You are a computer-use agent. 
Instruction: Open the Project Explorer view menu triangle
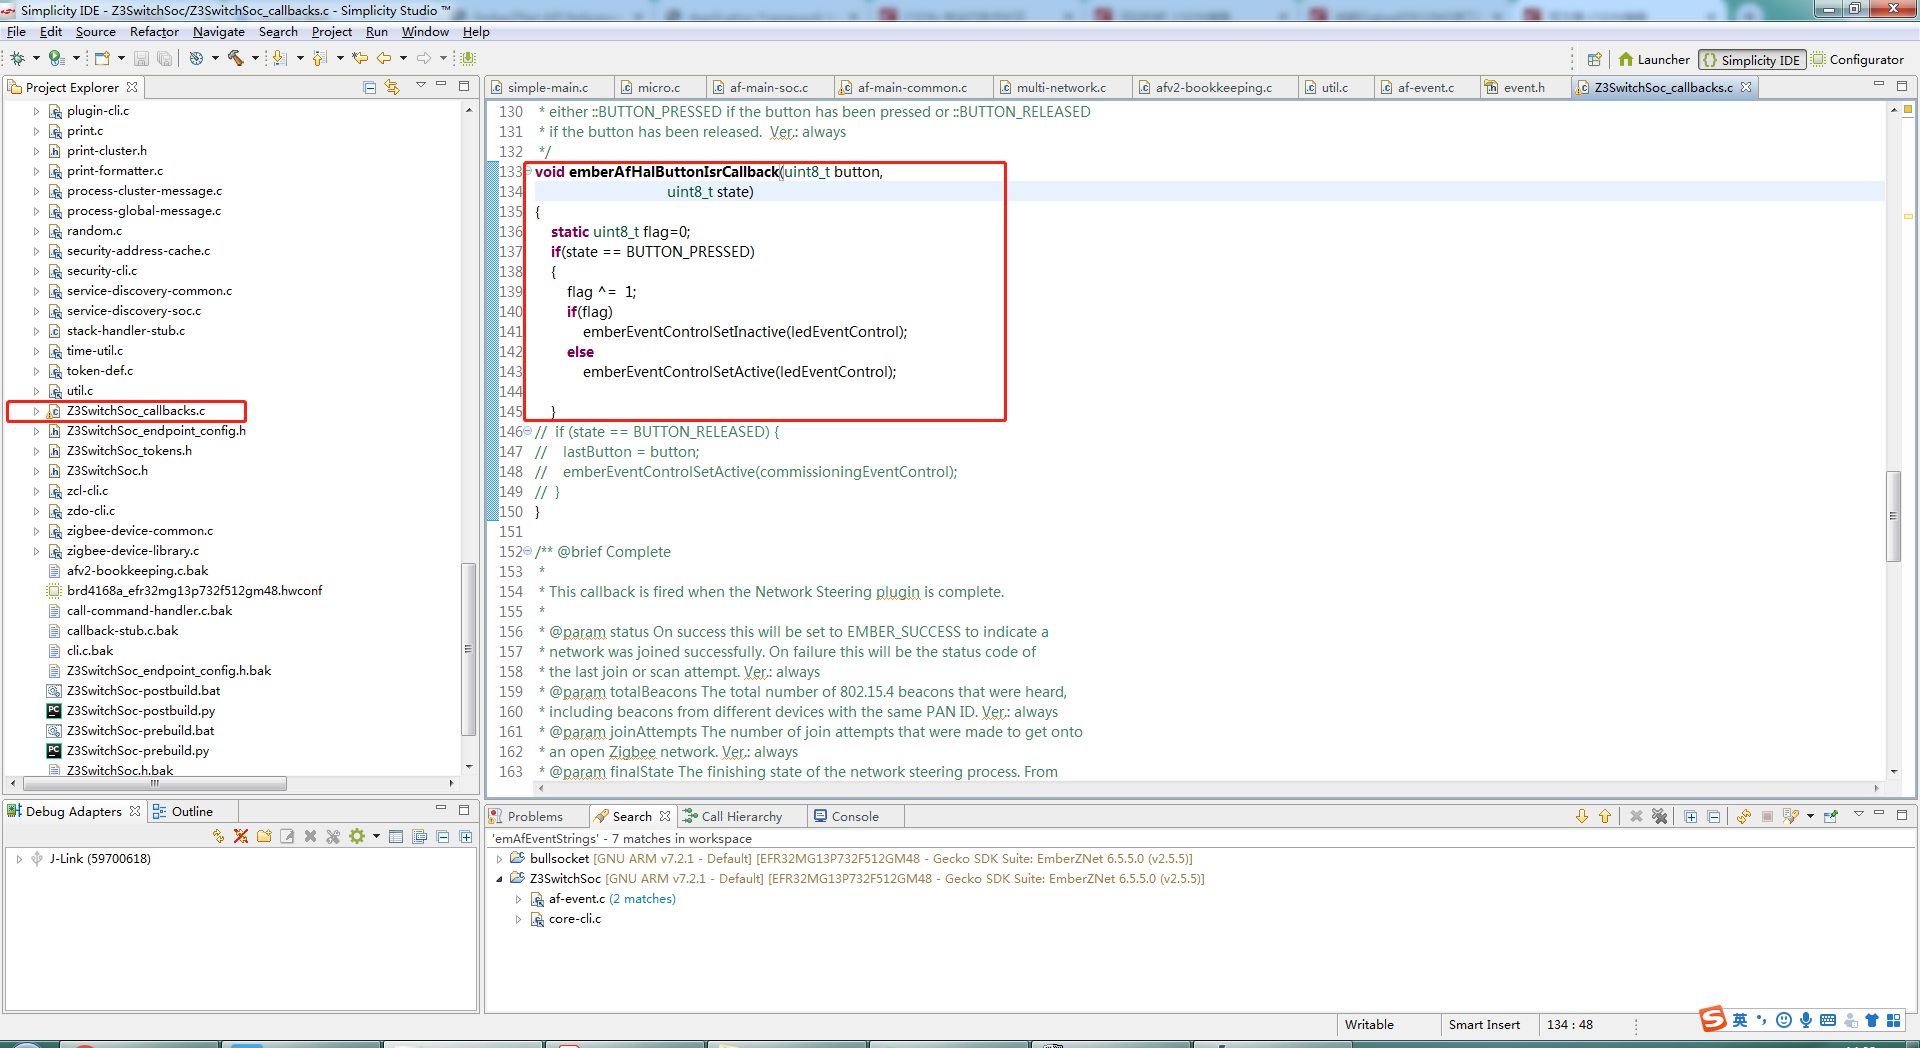[x=421, y=86]
